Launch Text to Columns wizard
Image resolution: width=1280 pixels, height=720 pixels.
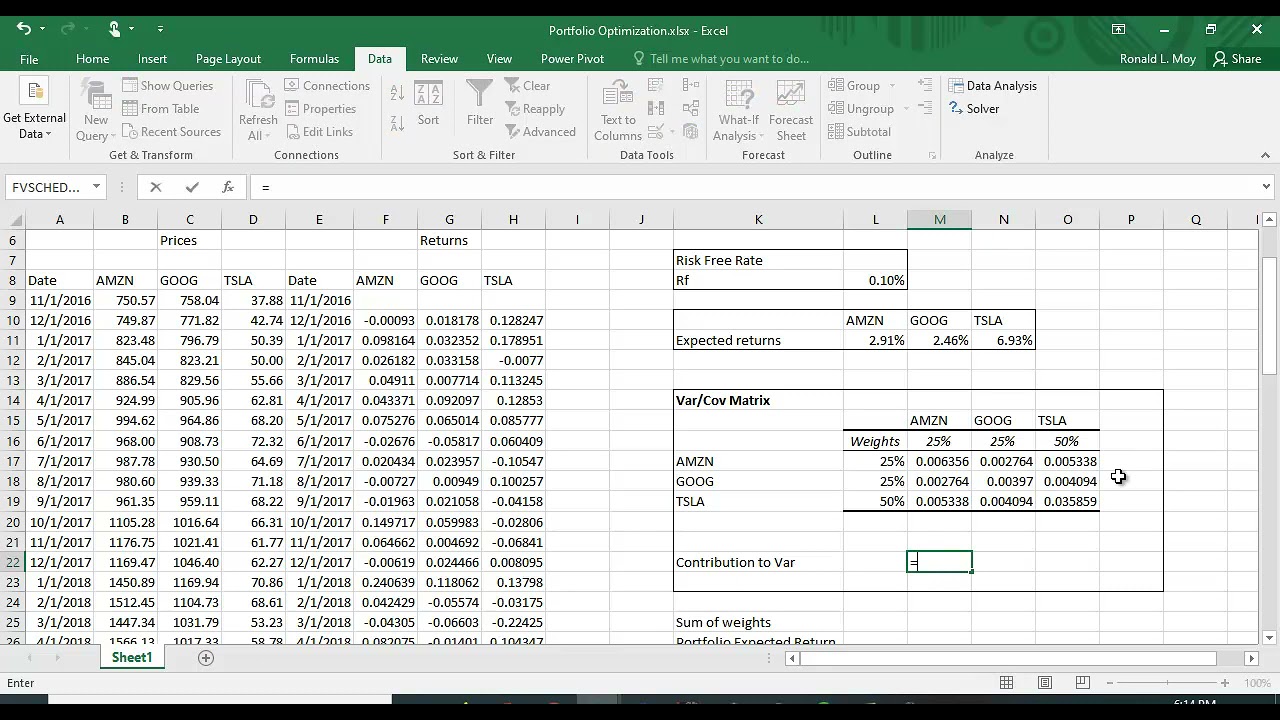pos(618,110)
